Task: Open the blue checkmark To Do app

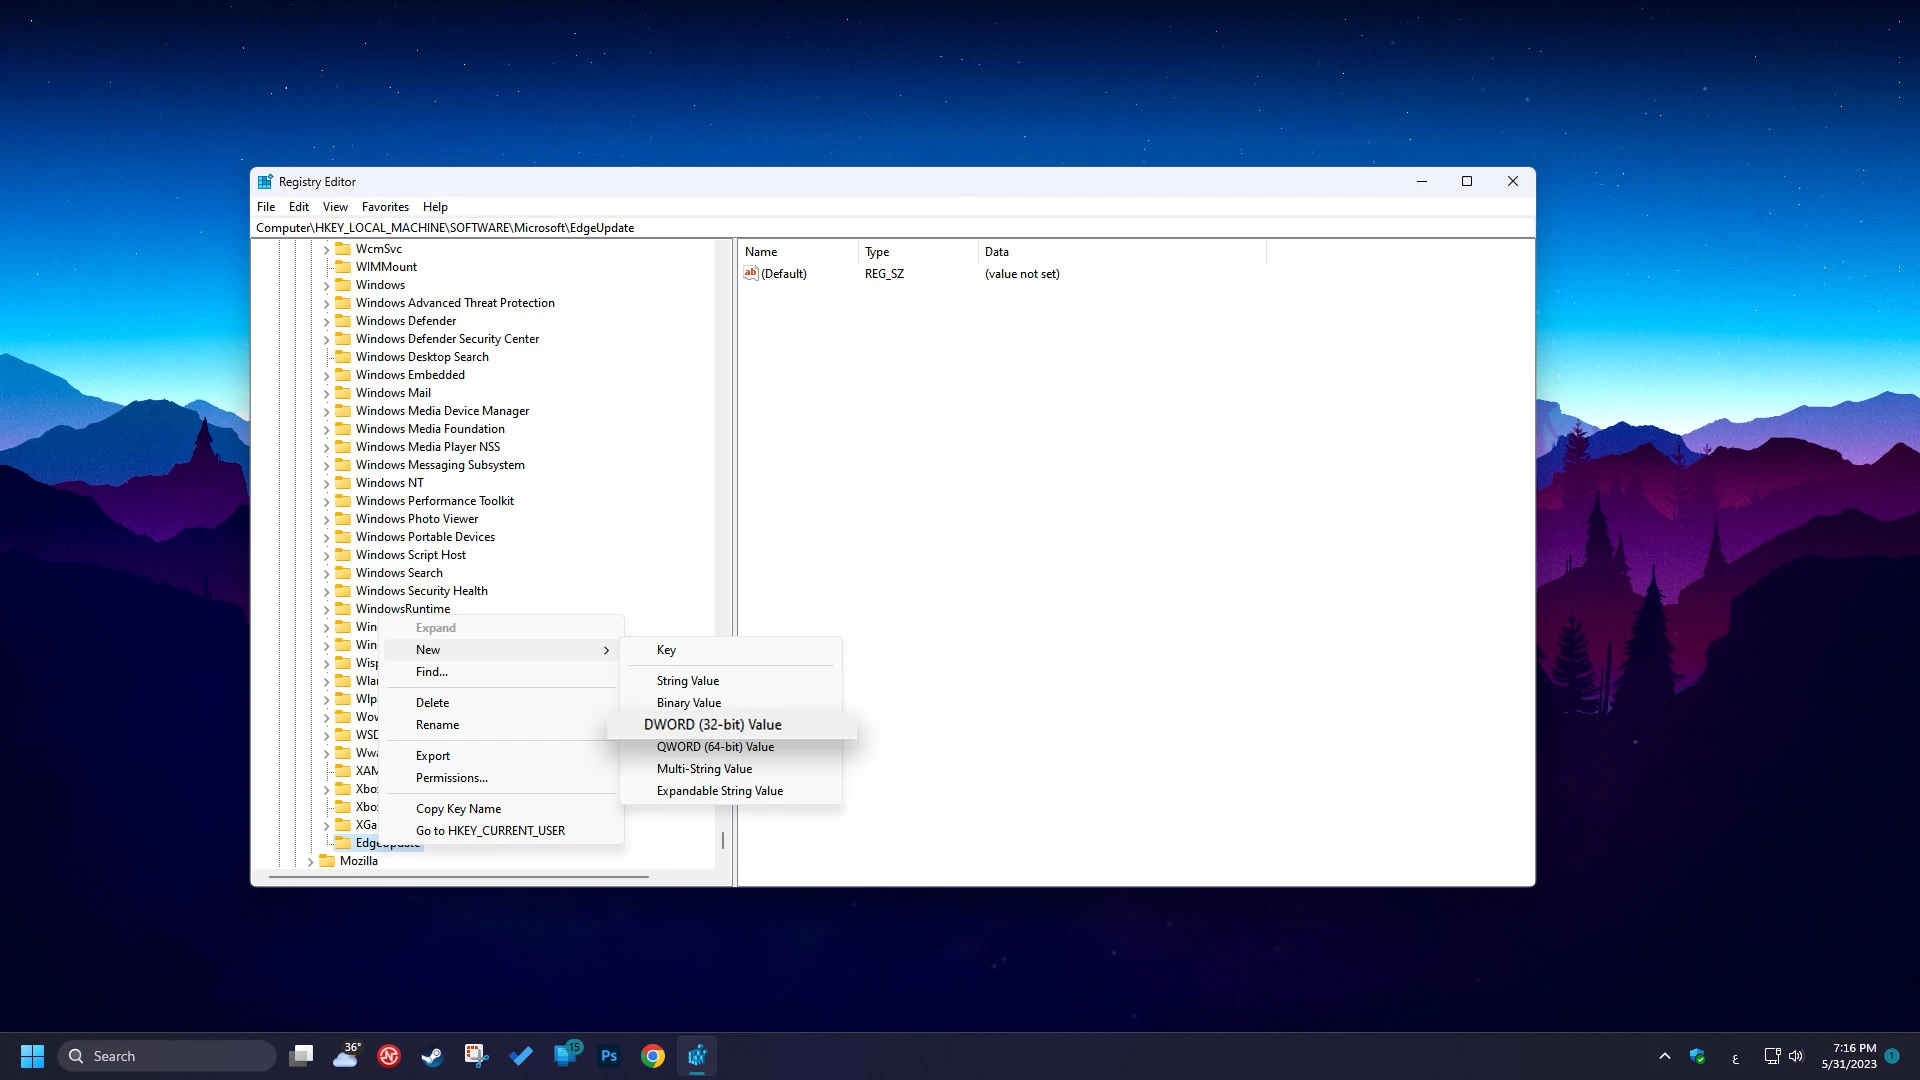Action: click(x=520, y=1056)
